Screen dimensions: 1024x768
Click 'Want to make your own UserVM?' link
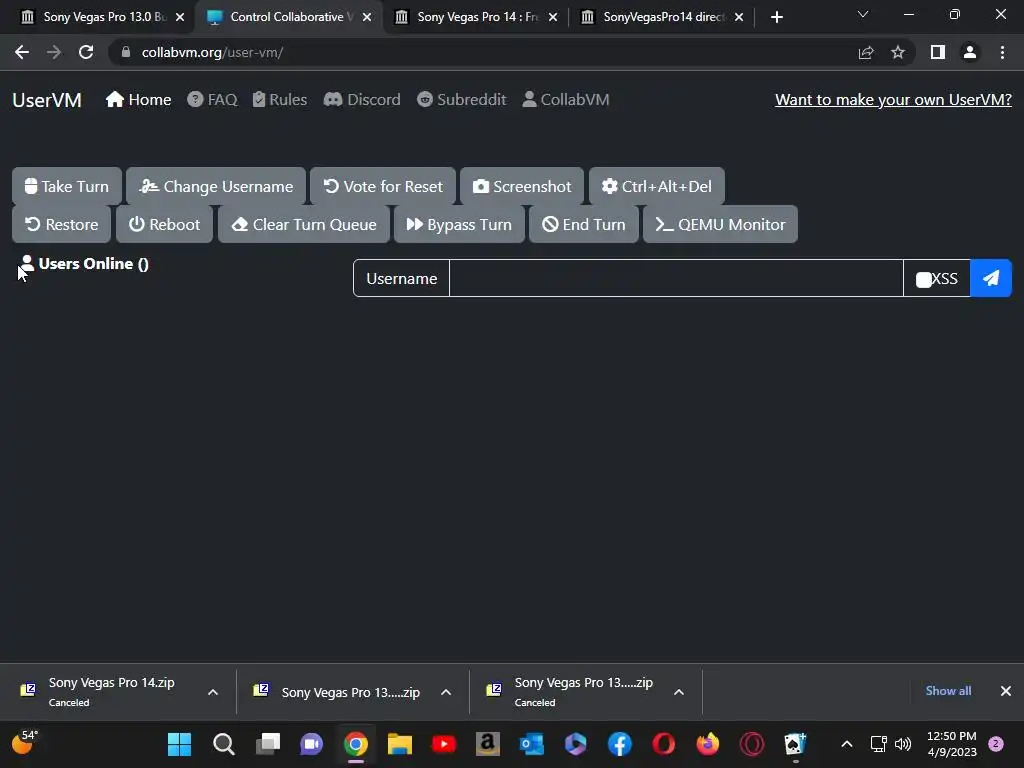(x=893, y=99)
